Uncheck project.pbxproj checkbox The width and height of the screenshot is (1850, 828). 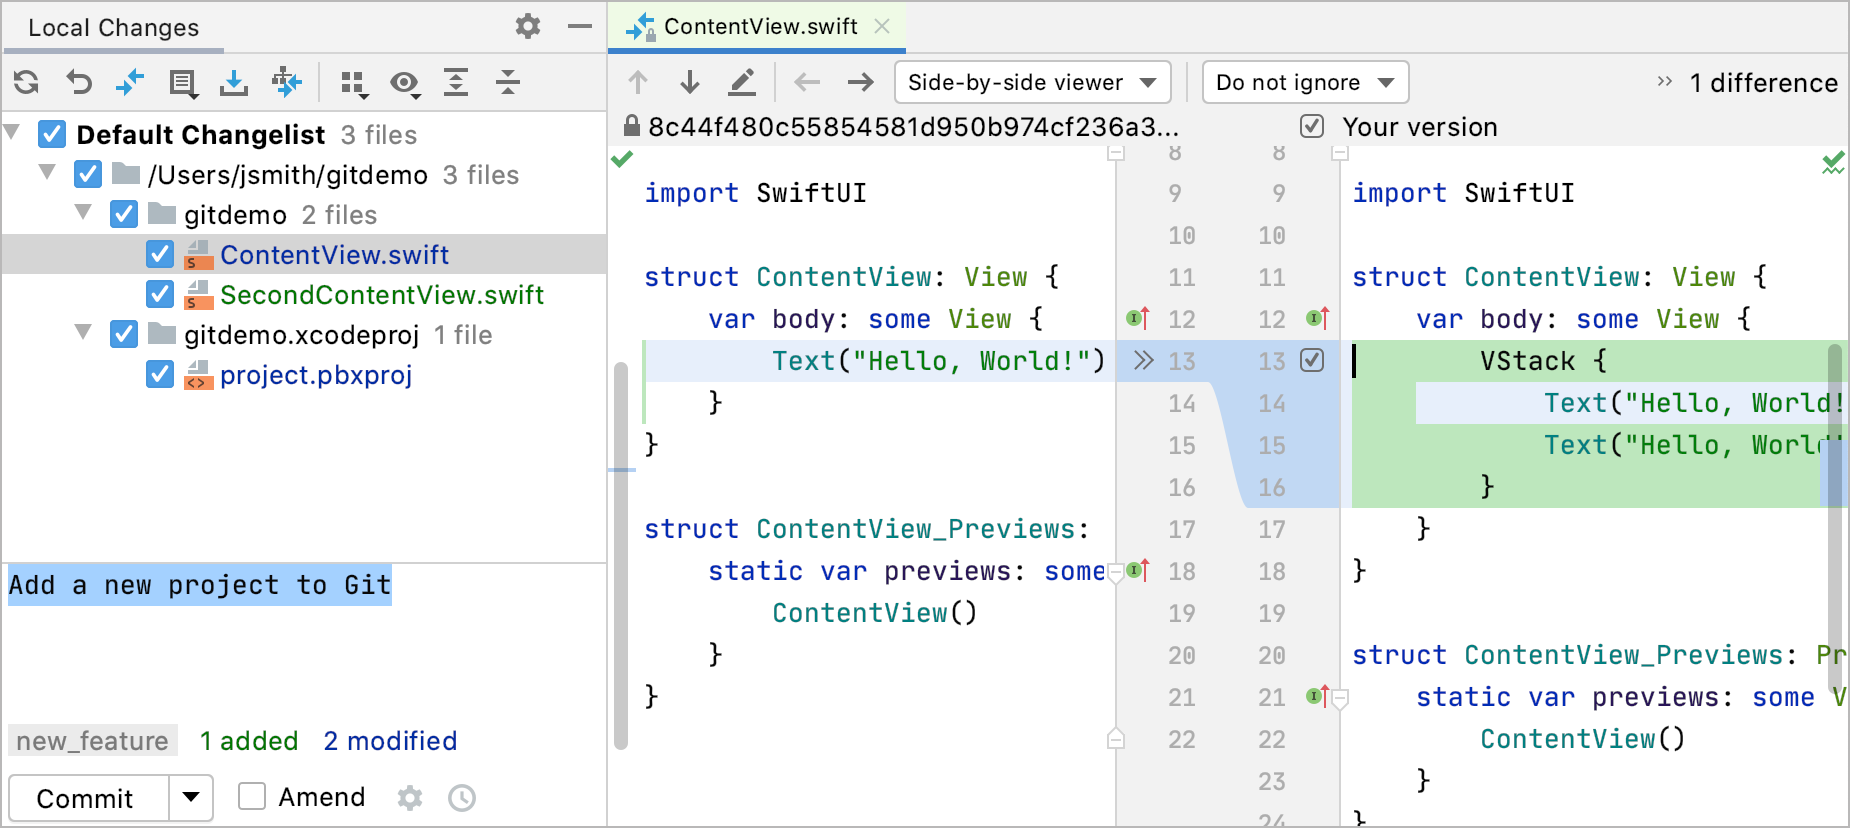(x=160, y=374)
